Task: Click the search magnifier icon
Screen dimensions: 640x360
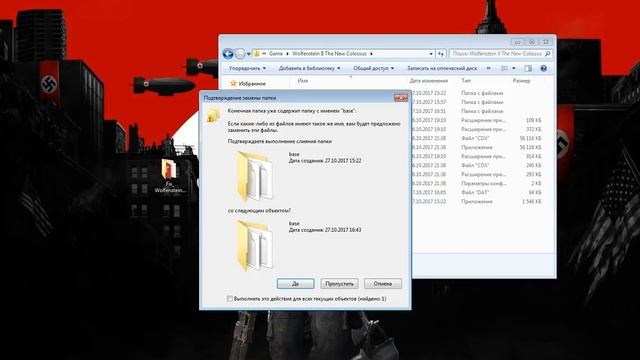Action: (548, 53)
